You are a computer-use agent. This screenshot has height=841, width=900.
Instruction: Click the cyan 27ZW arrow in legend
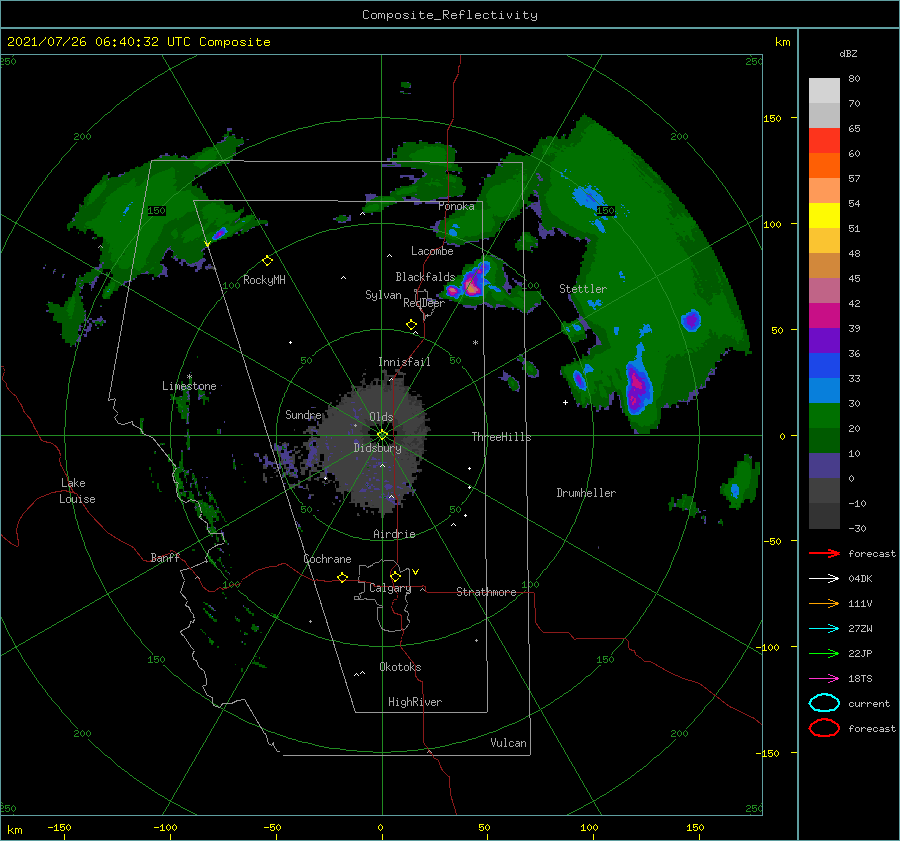[824, 629]
